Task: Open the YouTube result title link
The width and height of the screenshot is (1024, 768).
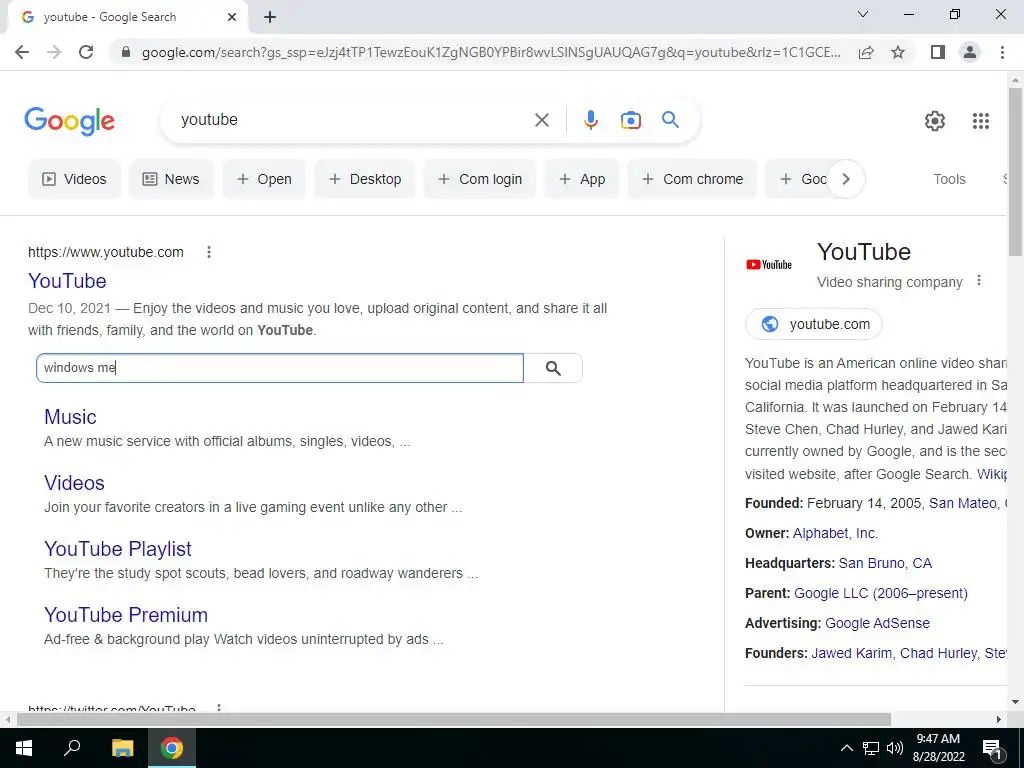Action: [67, 281]
